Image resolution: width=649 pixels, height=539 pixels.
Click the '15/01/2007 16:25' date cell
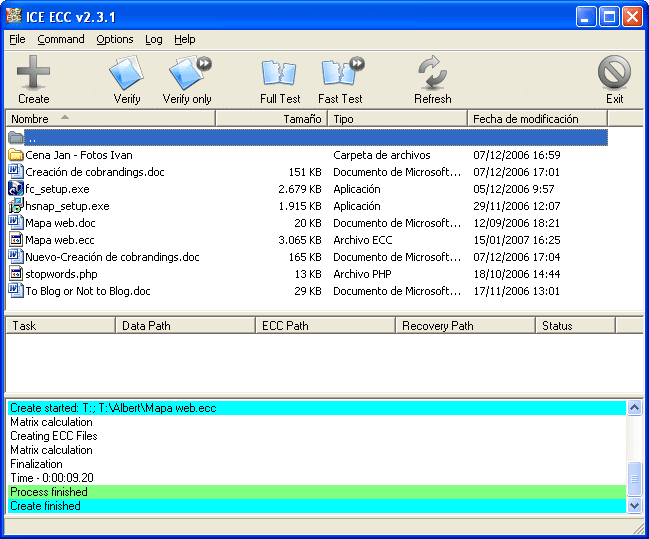click(517, 240)
